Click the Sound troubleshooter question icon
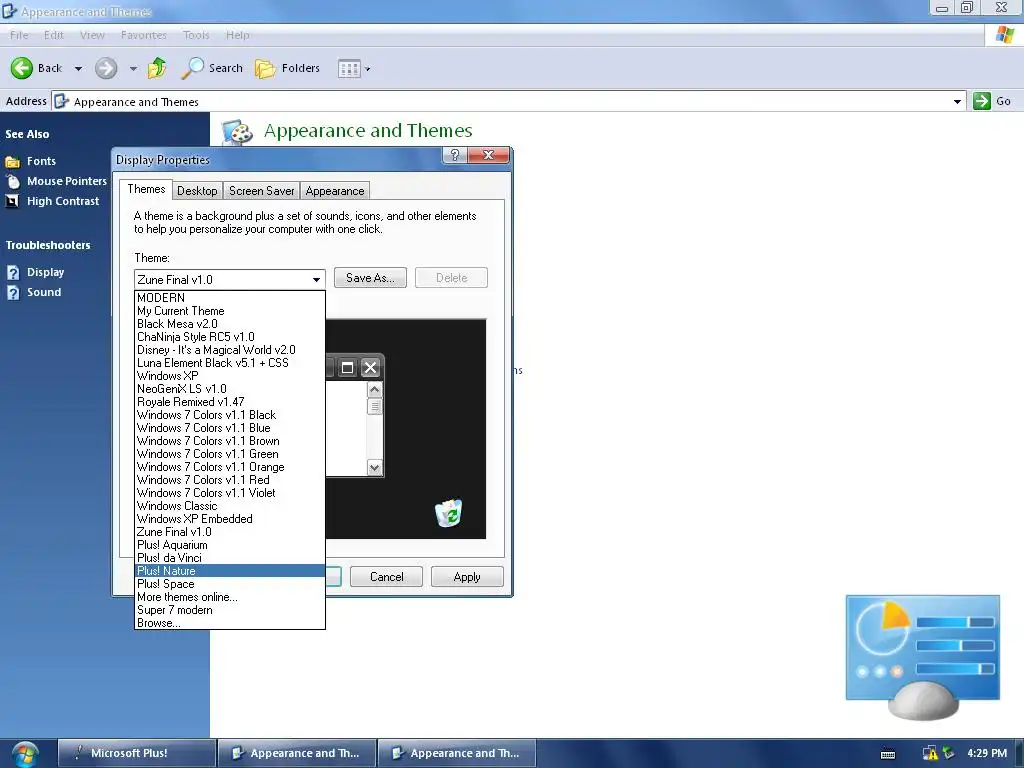Viewport: 1024px width, 768px height. click(13, 293)
